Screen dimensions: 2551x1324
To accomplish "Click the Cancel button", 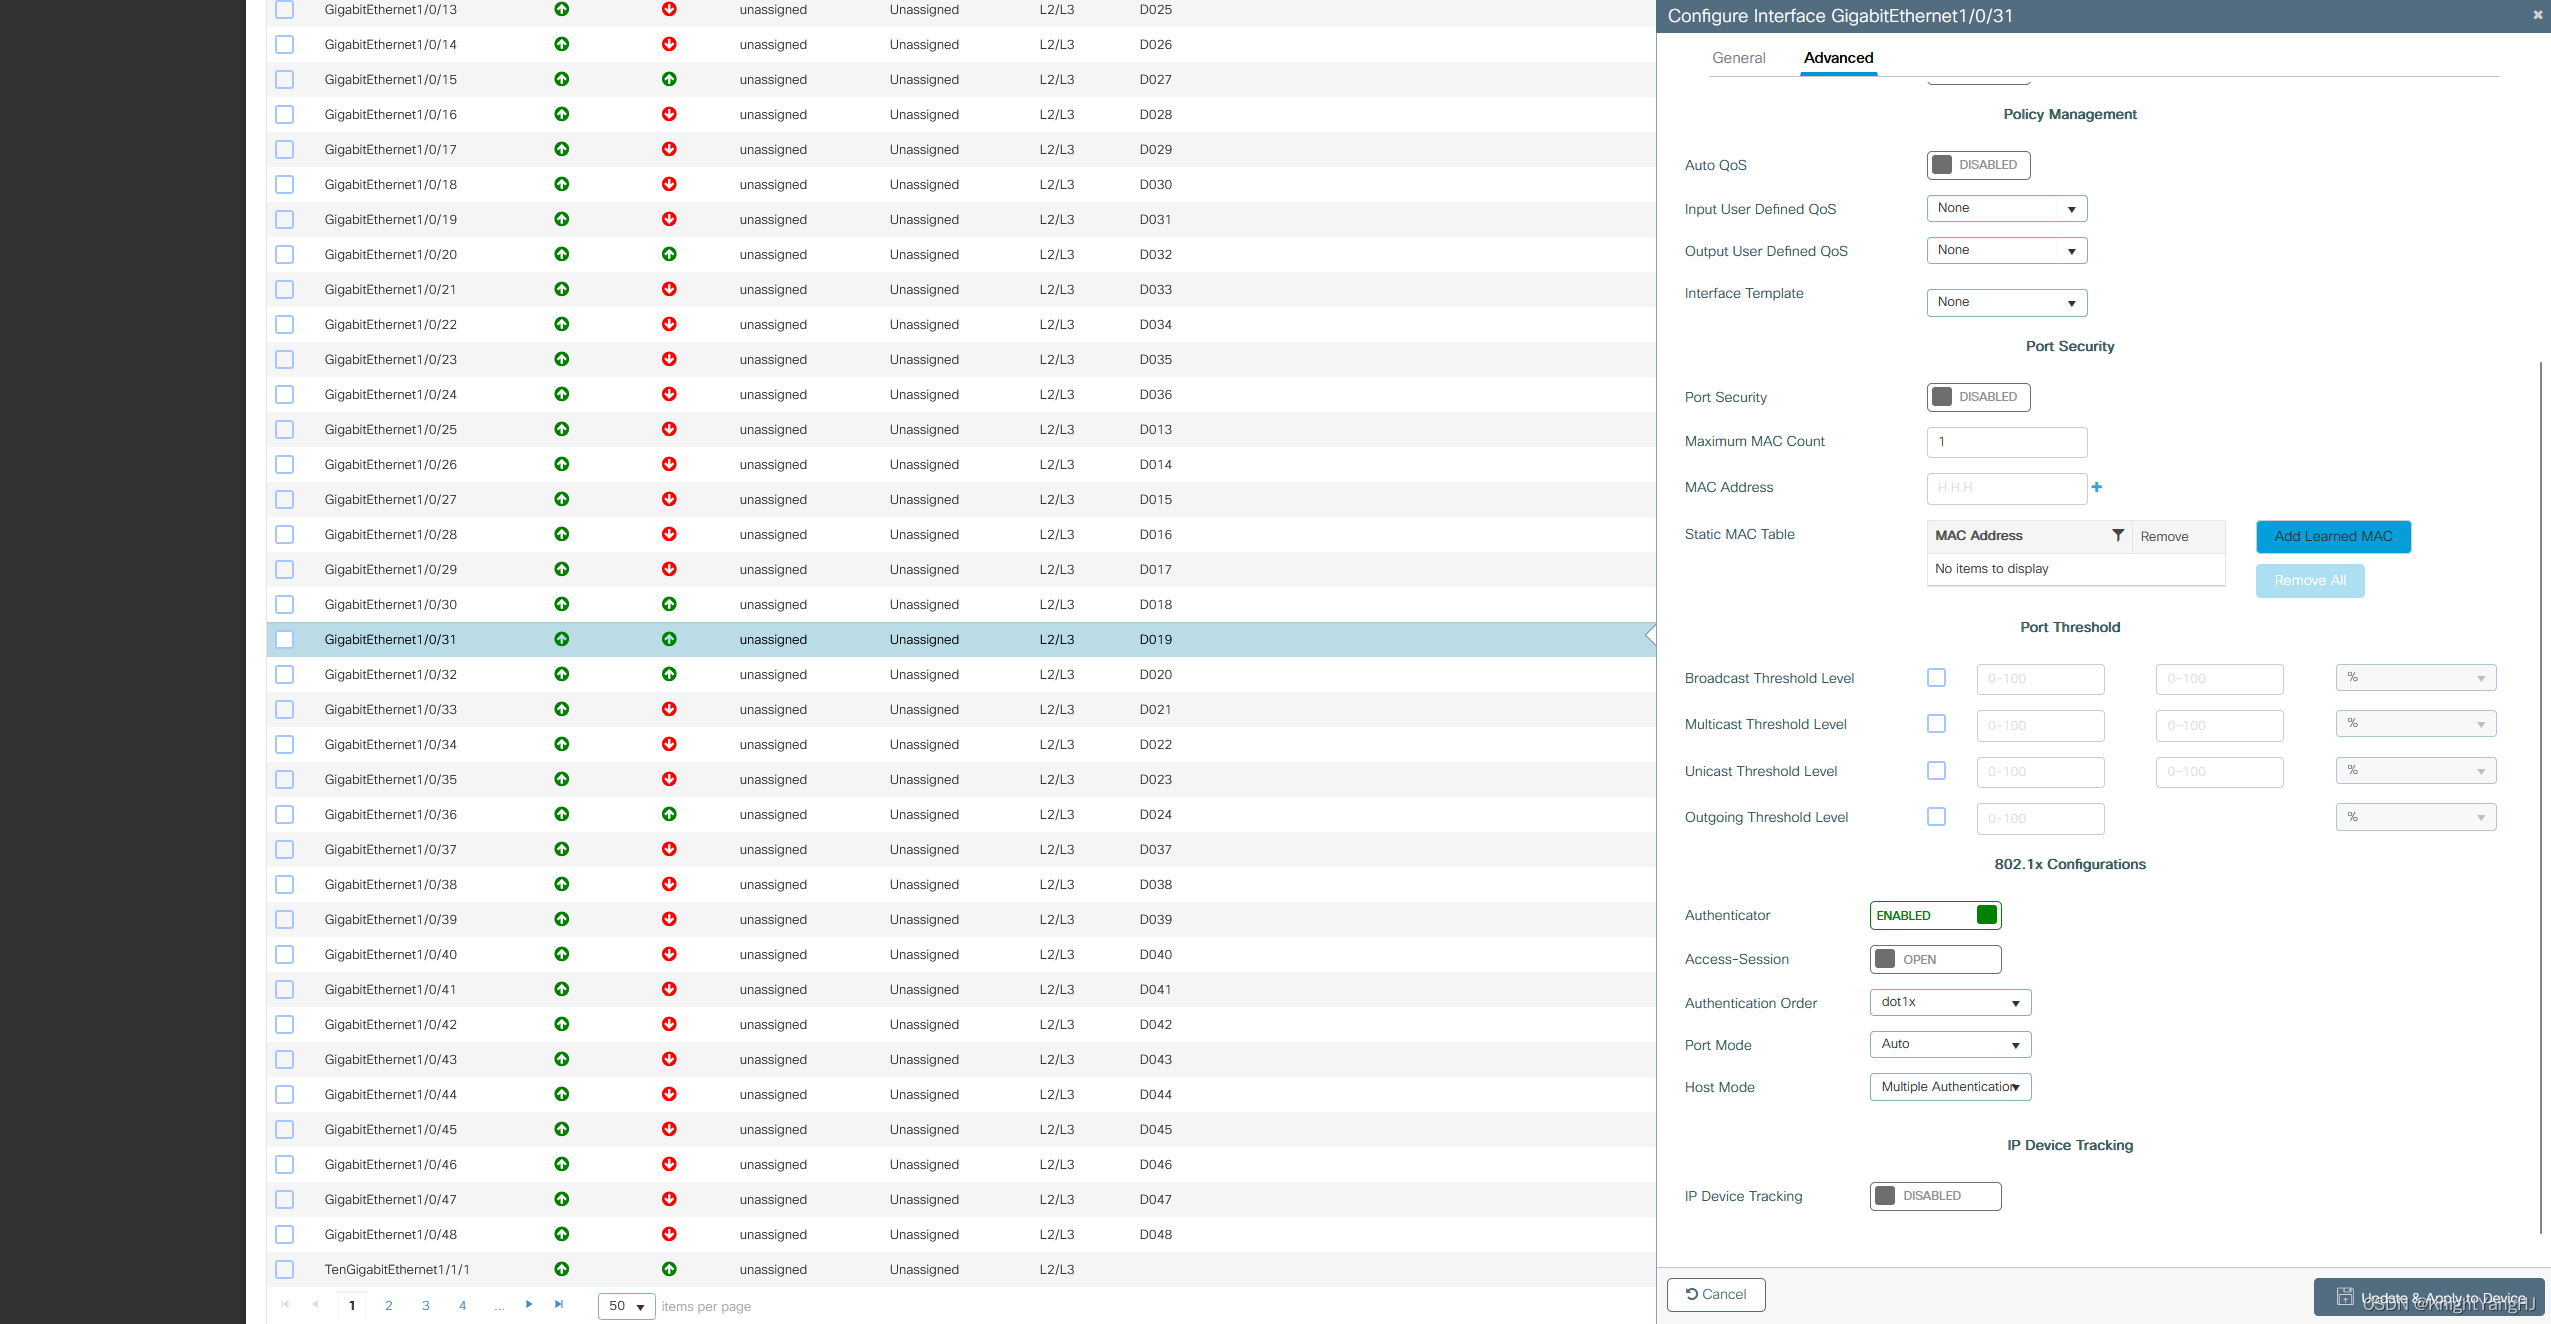I will pos(1716,1294).
